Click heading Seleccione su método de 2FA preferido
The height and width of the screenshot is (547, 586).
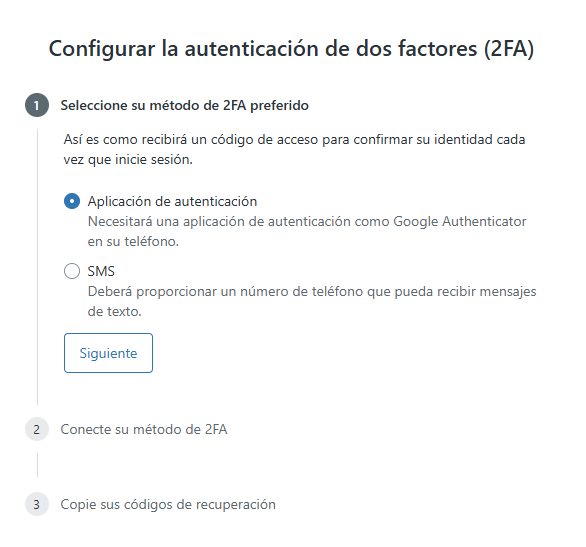tap(185, 105)
